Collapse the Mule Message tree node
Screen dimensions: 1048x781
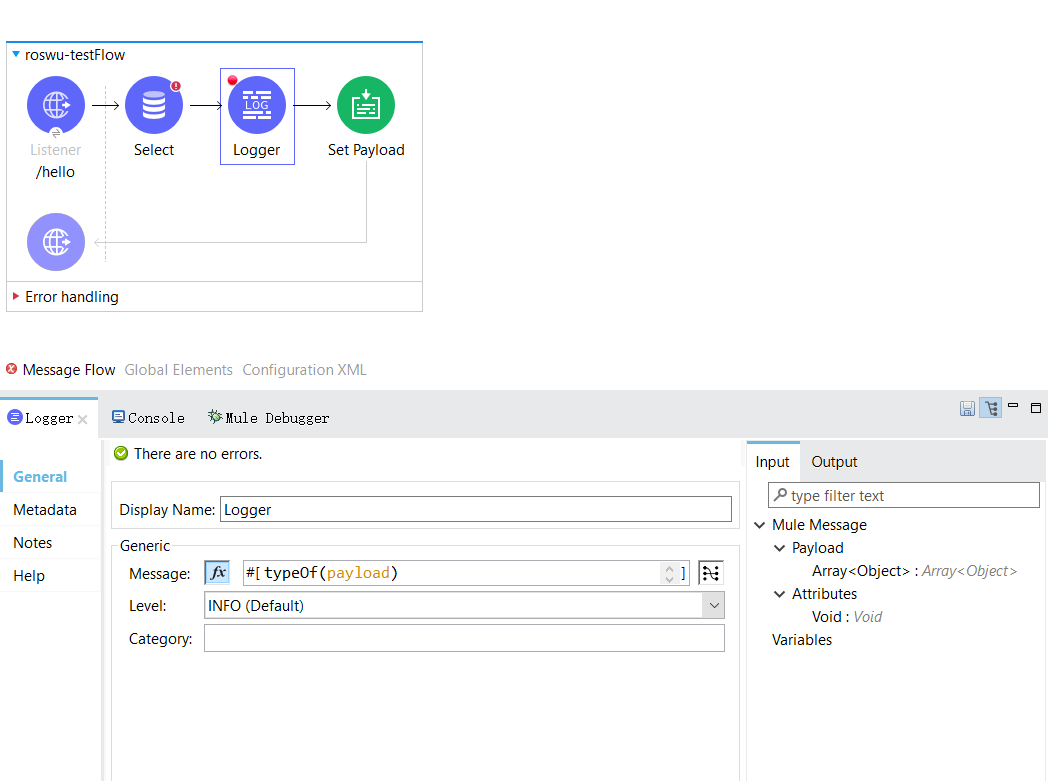coord(760,525)
